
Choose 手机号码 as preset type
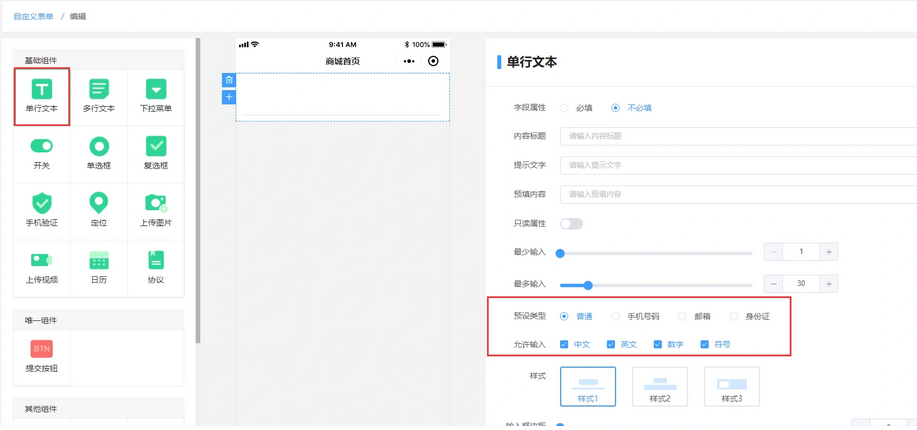click(x=616, y=316)
